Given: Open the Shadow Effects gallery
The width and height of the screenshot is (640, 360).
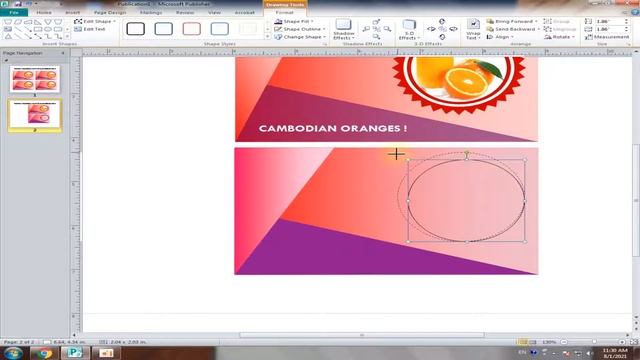Looking at the screenshot, I should [x=343, y=29].
